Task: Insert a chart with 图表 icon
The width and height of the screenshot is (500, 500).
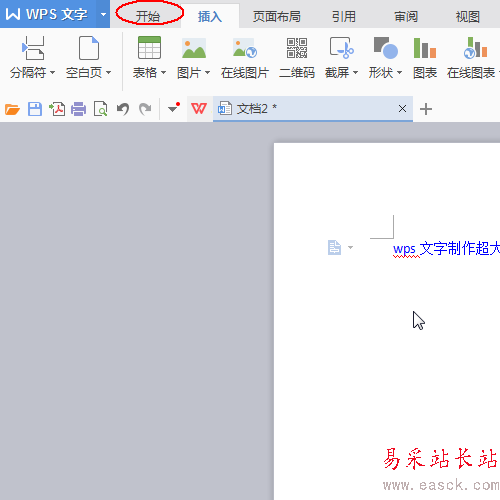Action: tap(425, 48)
